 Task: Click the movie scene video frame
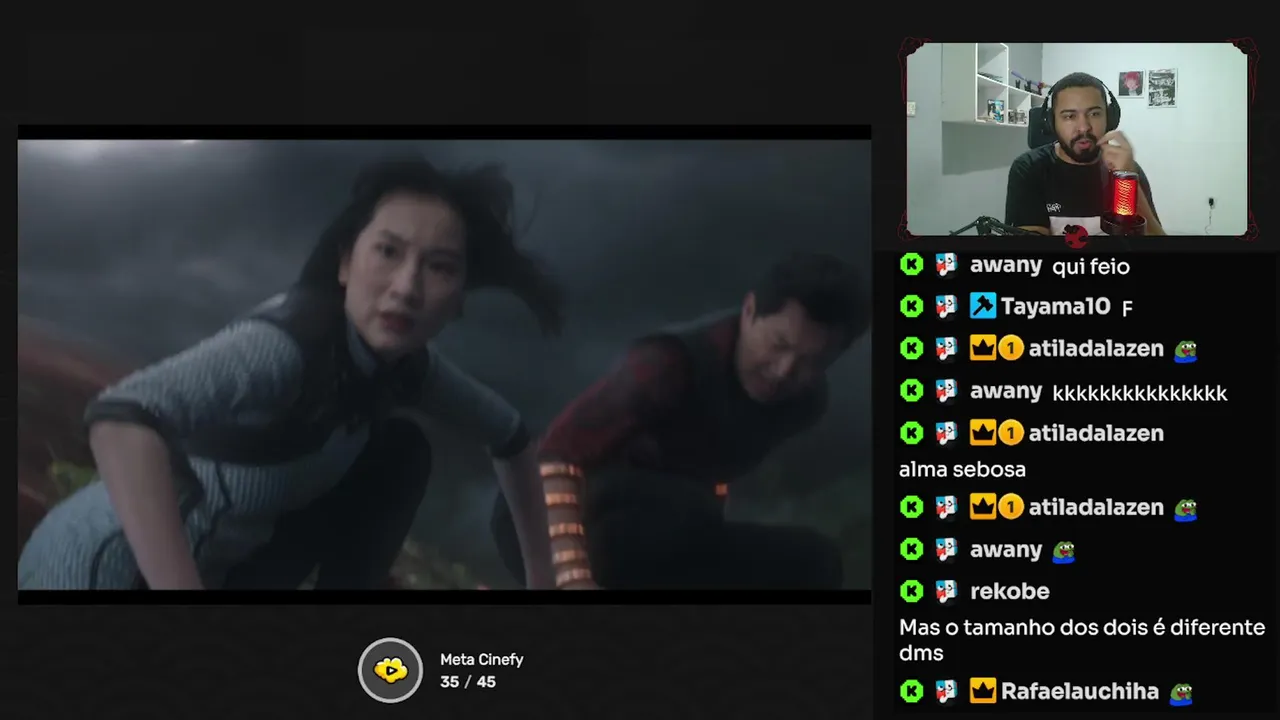(444, 364)
